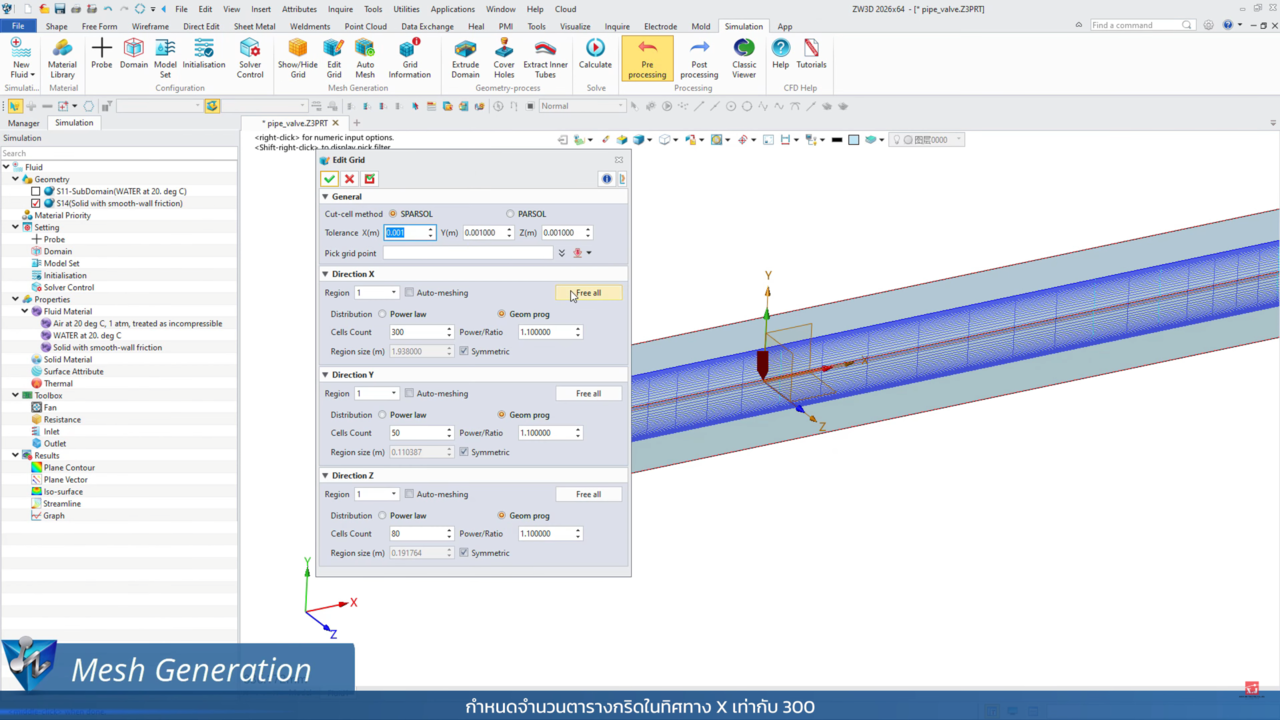
Task: Collapse the Direction Y section
Action: point(325,375)
